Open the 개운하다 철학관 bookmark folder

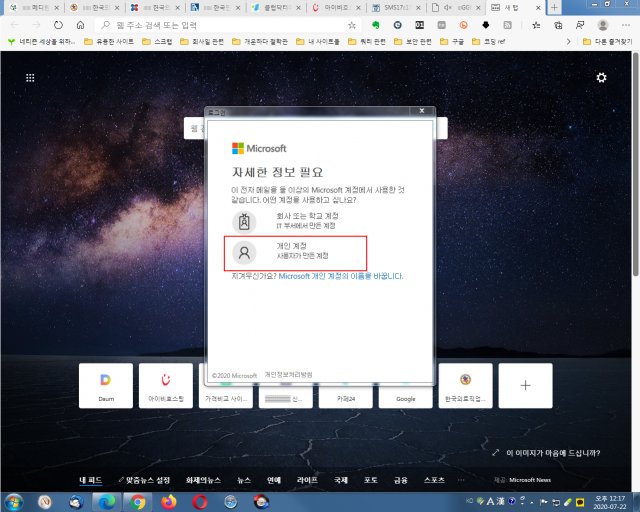(260, 42)
